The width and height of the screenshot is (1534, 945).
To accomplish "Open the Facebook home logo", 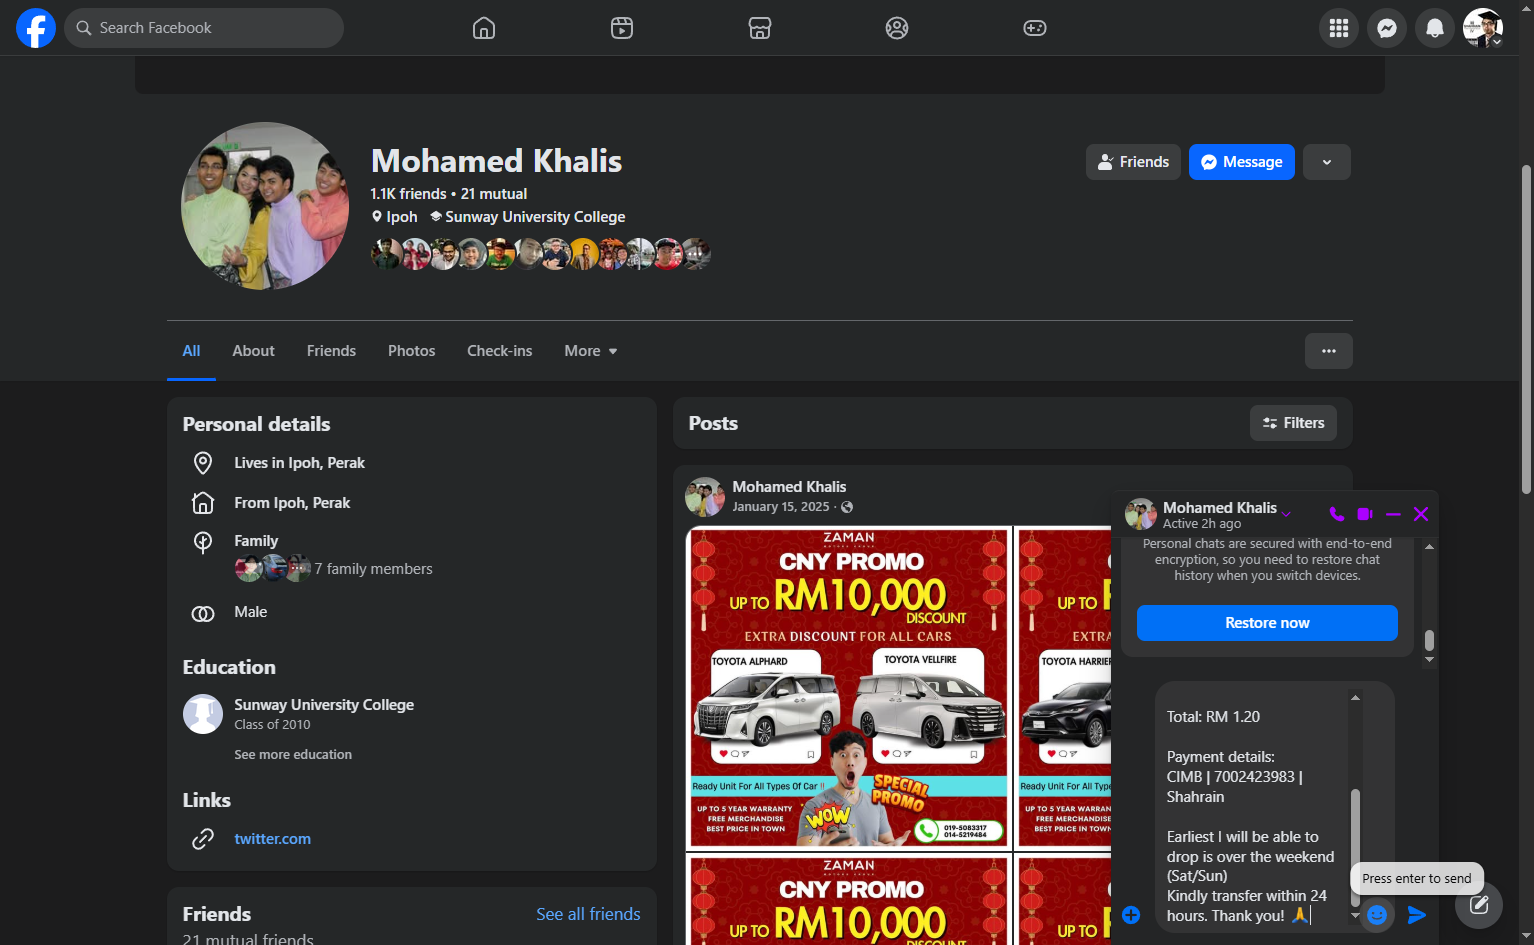I will click(x=36, y=28).
